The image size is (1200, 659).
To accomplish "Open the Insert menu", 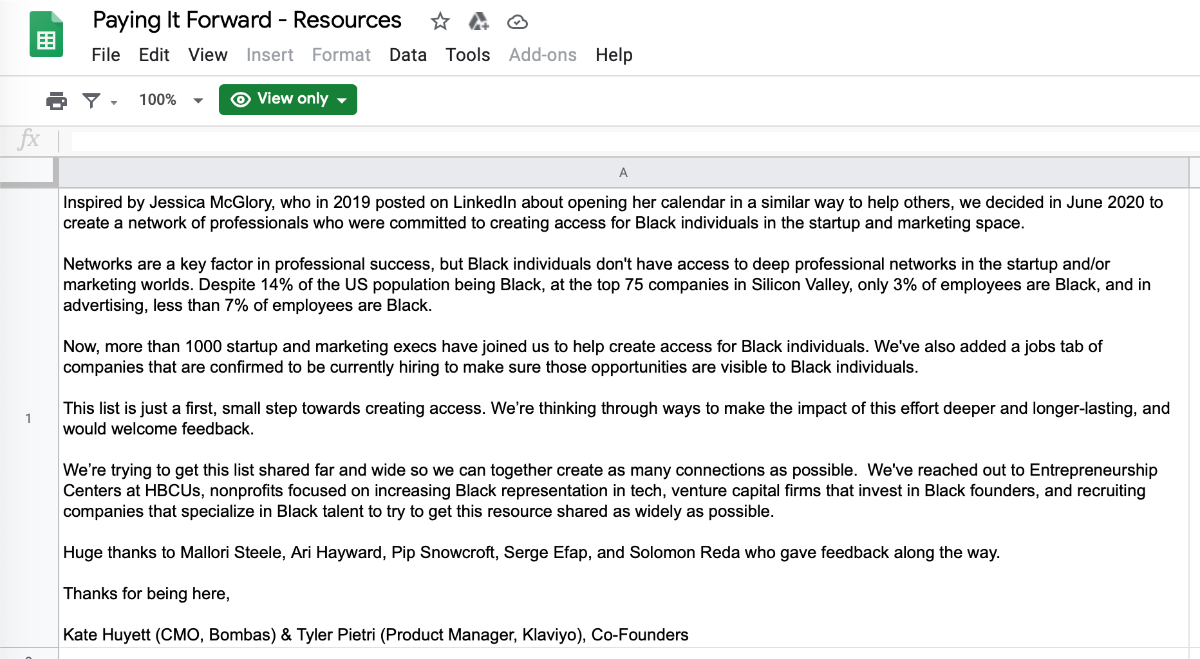I will 270,55.
